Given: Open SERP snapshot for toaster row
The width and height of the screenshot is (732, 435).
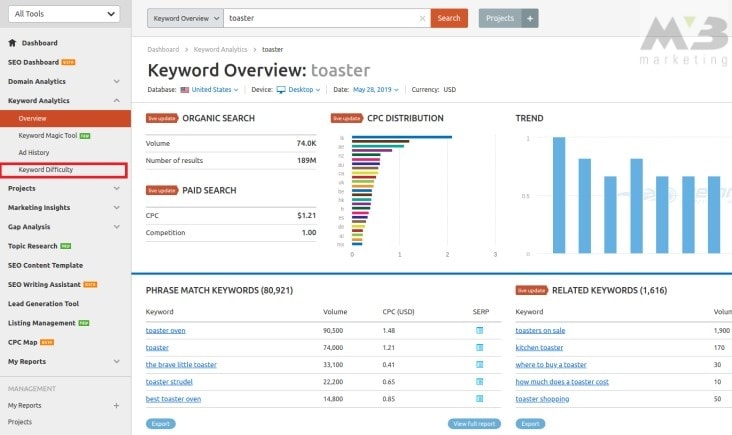Looking at the screenshot, I should click(x=479, y=347).
